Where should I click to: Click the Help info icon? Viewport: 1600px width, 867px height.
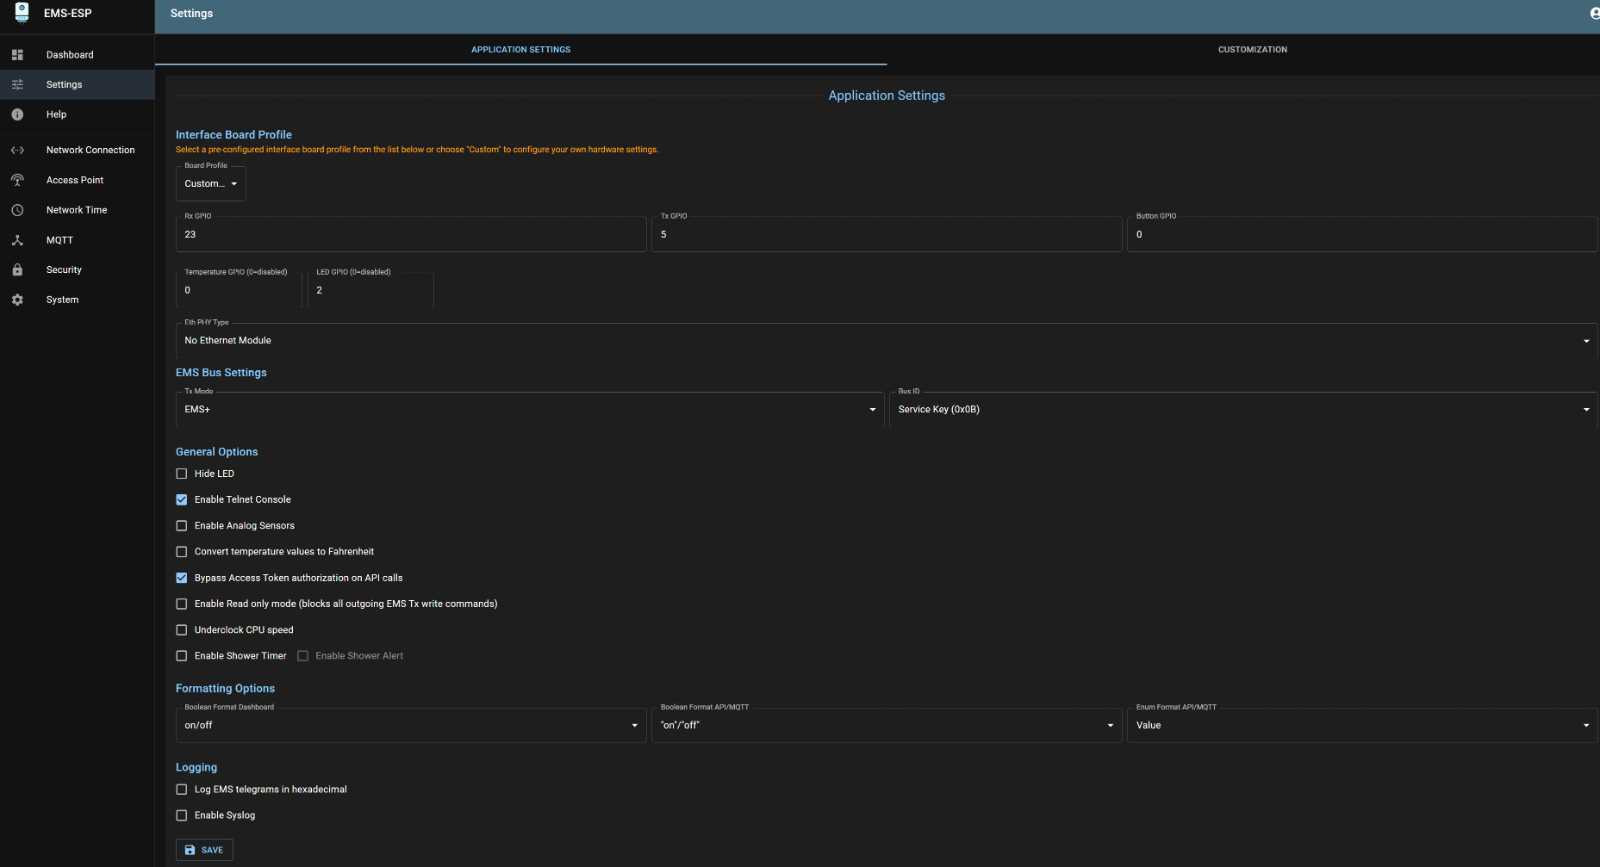(x=17, y=115)
